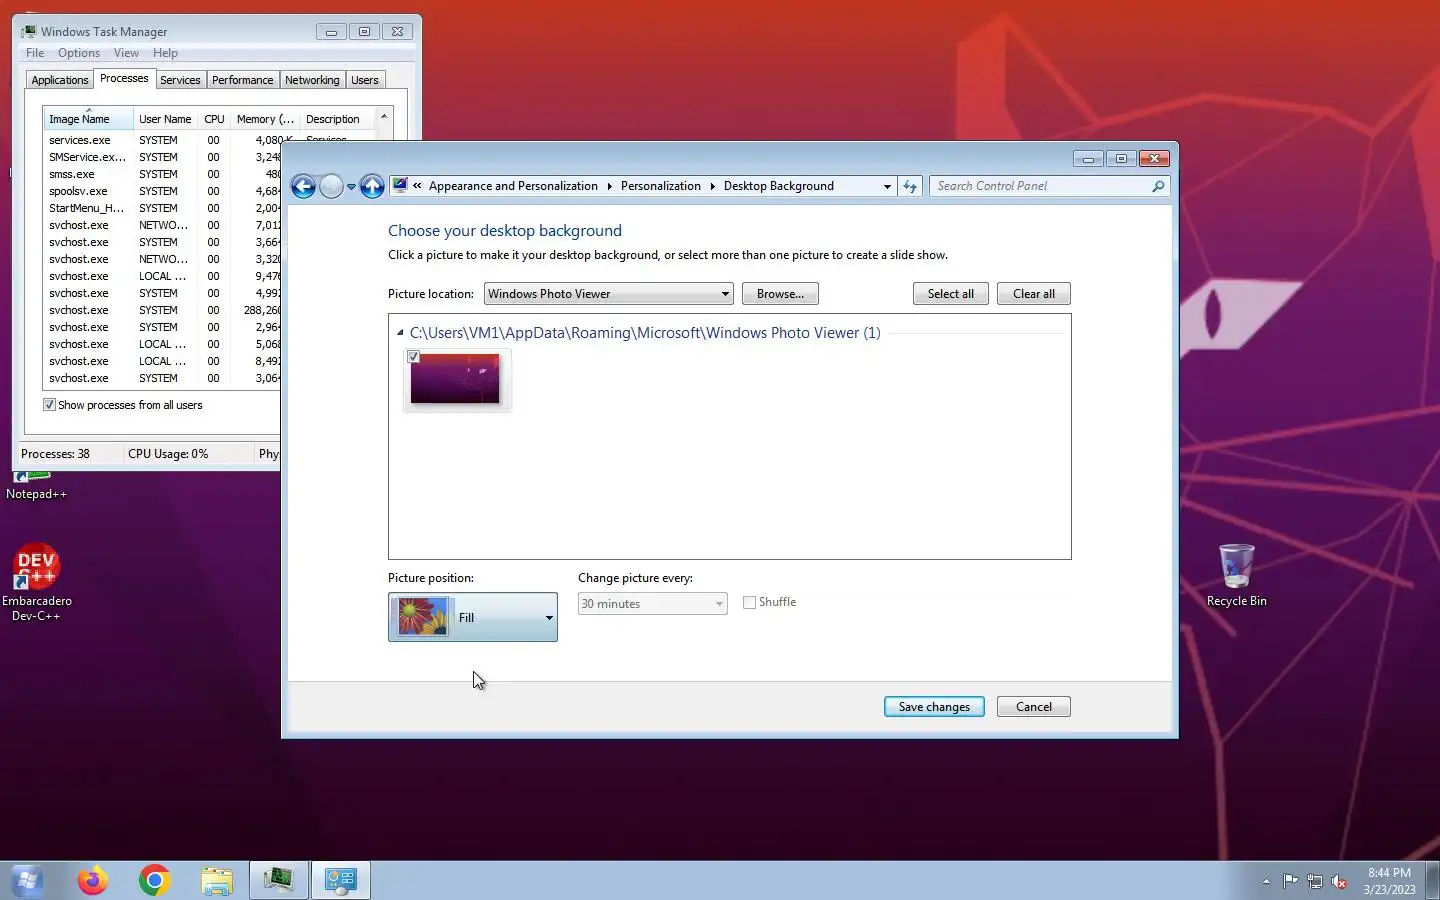
Task: Select spoolsv.exe process row
Action: [162, 191]
